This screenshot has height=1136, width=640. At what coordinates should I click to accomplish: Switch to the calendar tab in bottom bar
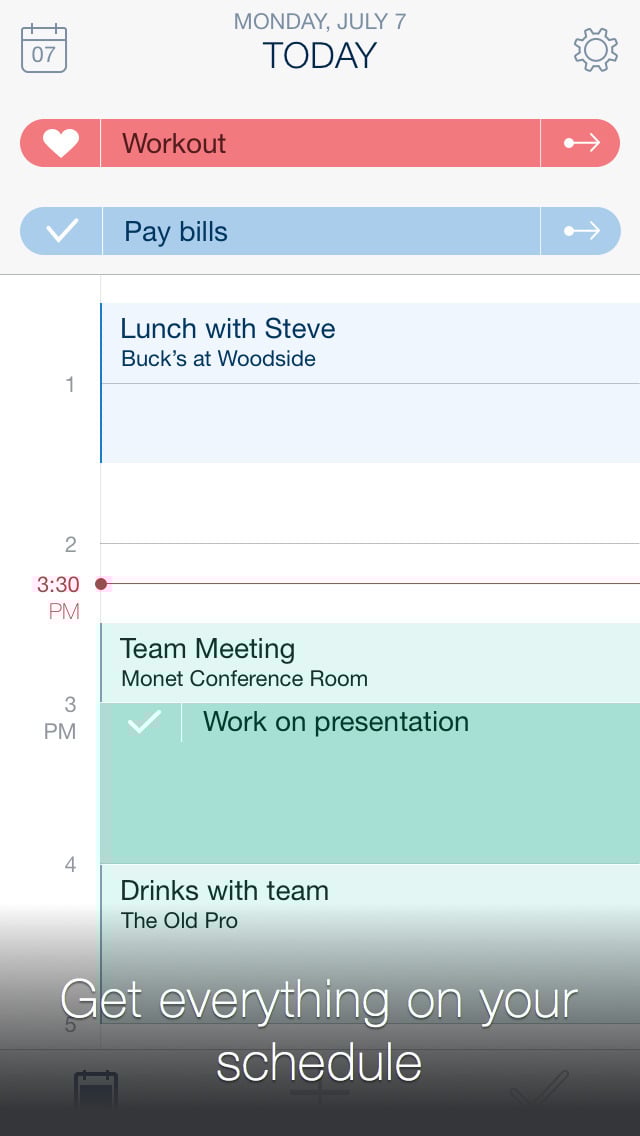tap(96, 1092)
